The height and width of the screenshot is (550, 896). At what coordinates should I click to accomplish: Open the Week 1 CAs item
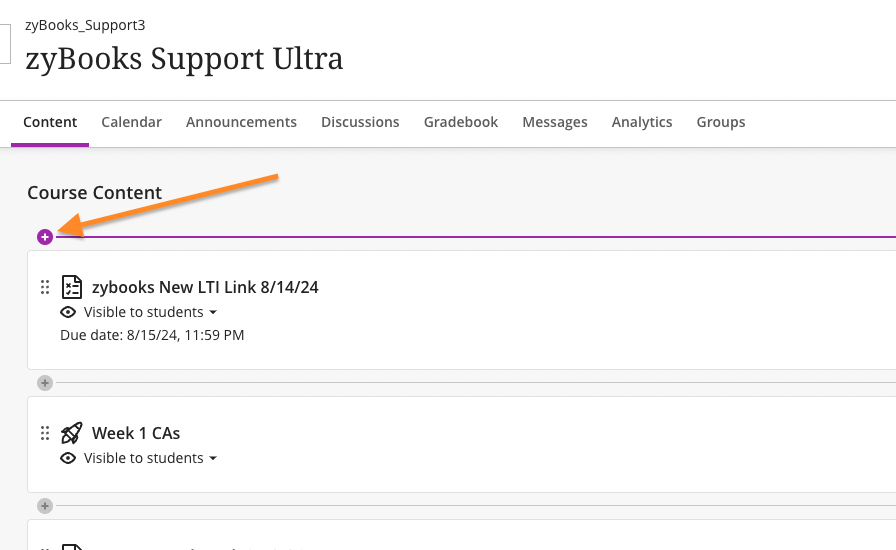(x=136, y=433)
